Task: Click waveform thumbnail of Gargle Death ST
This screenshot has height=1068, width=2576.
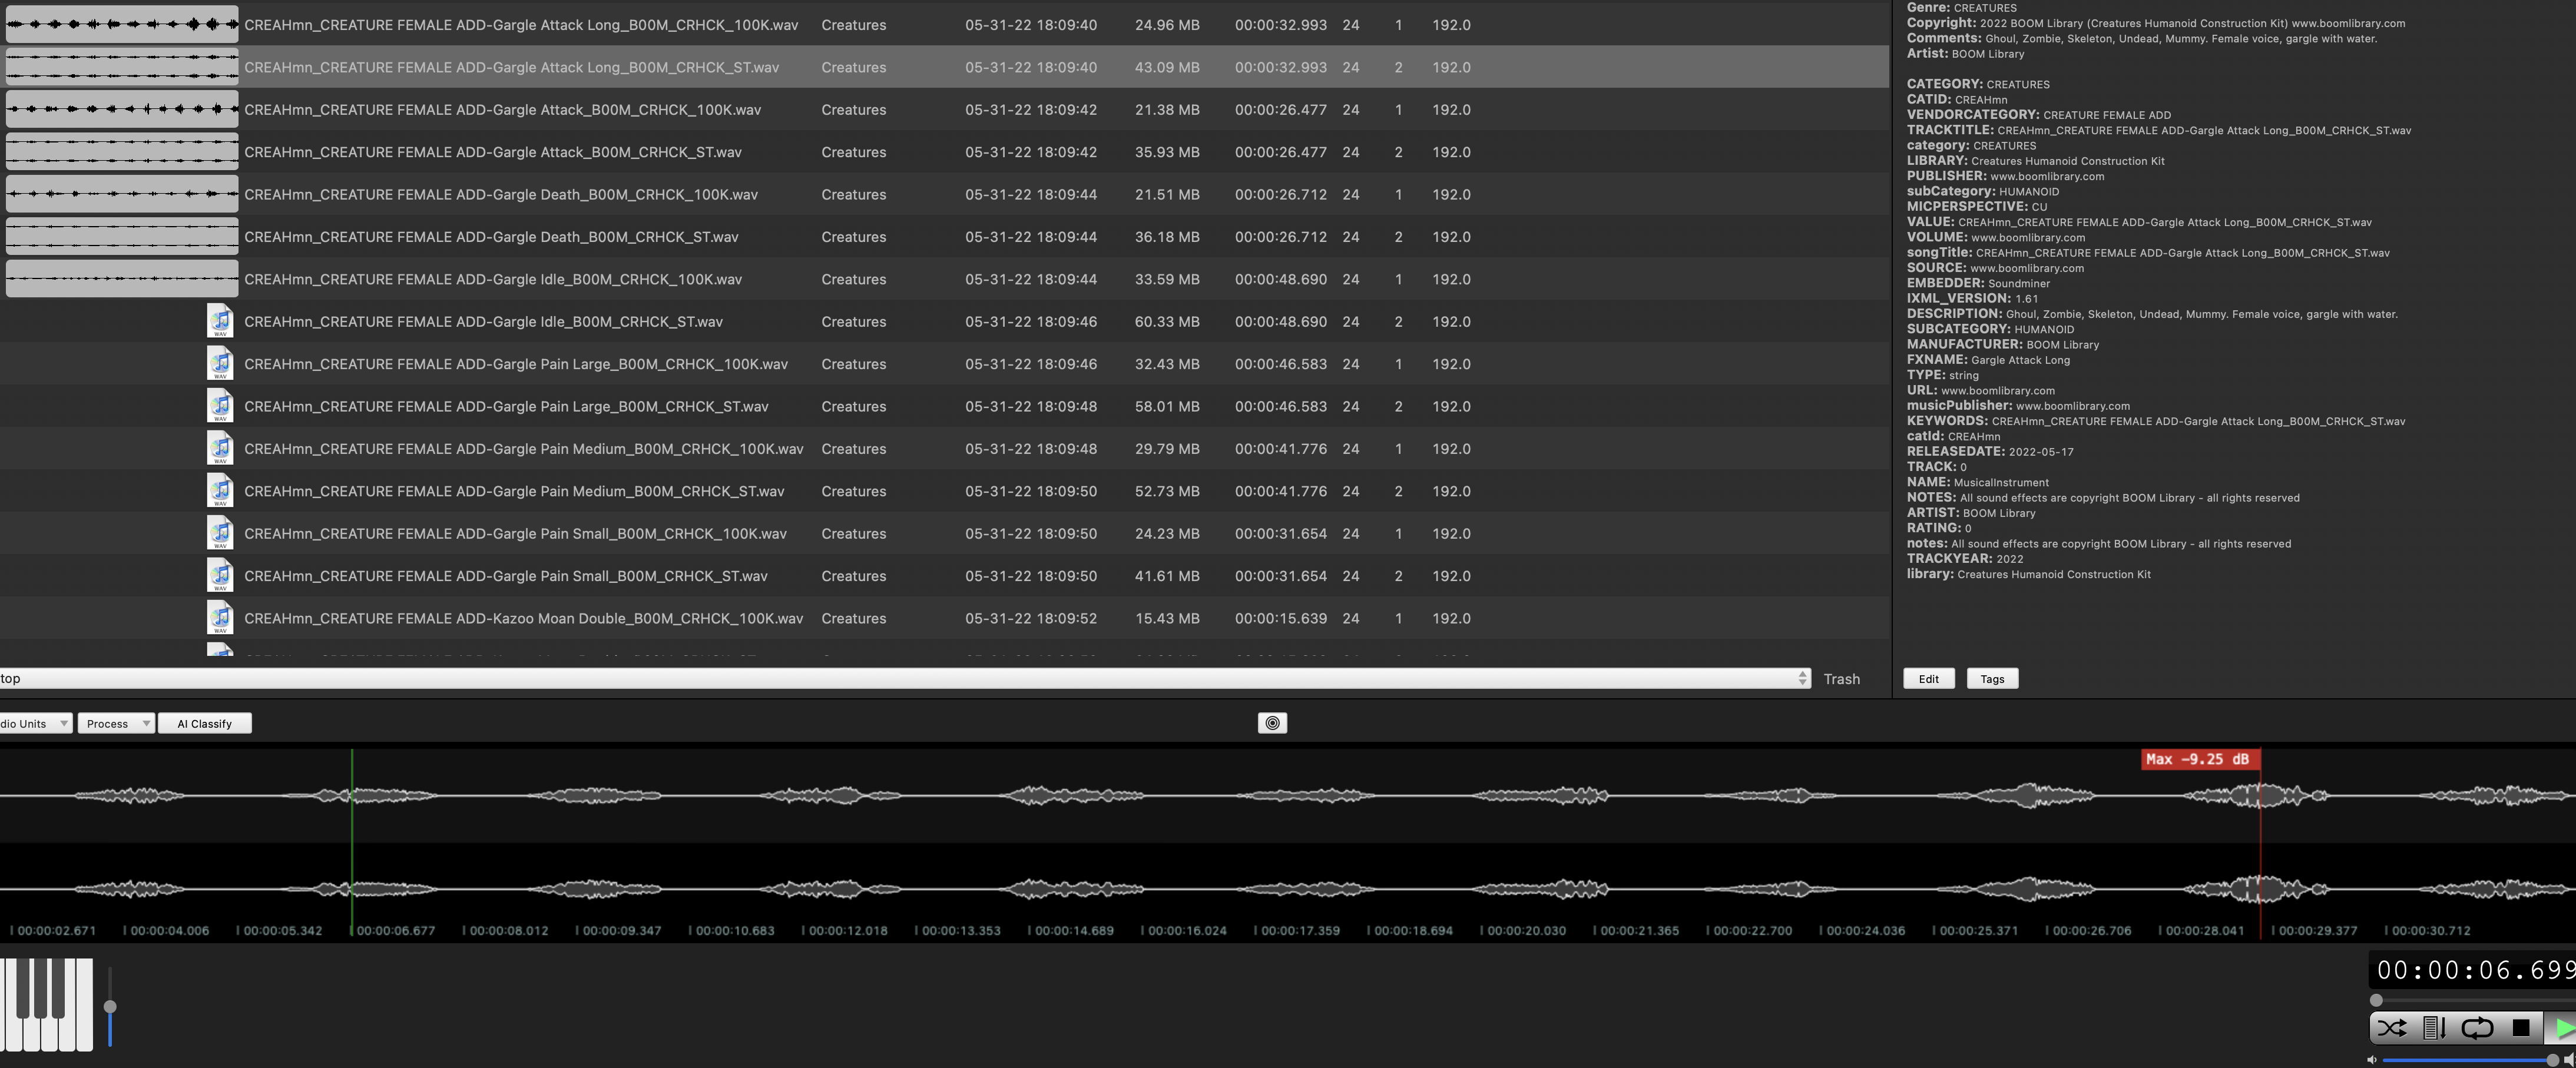Action: pyautogui.click(x=122, y=237)
